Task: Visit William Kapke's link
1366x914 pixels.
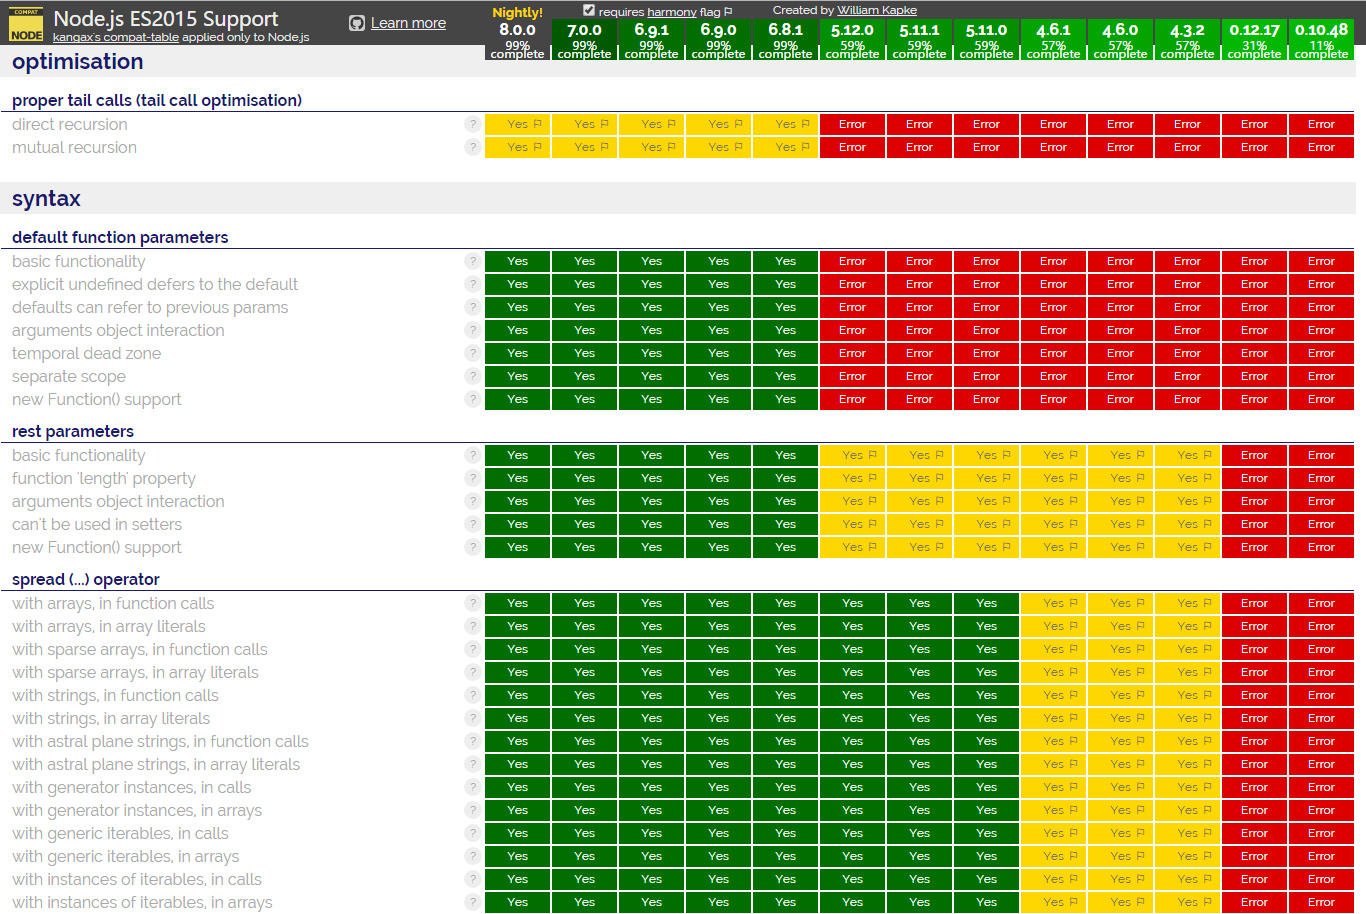Action: click(x=877, y=10)
